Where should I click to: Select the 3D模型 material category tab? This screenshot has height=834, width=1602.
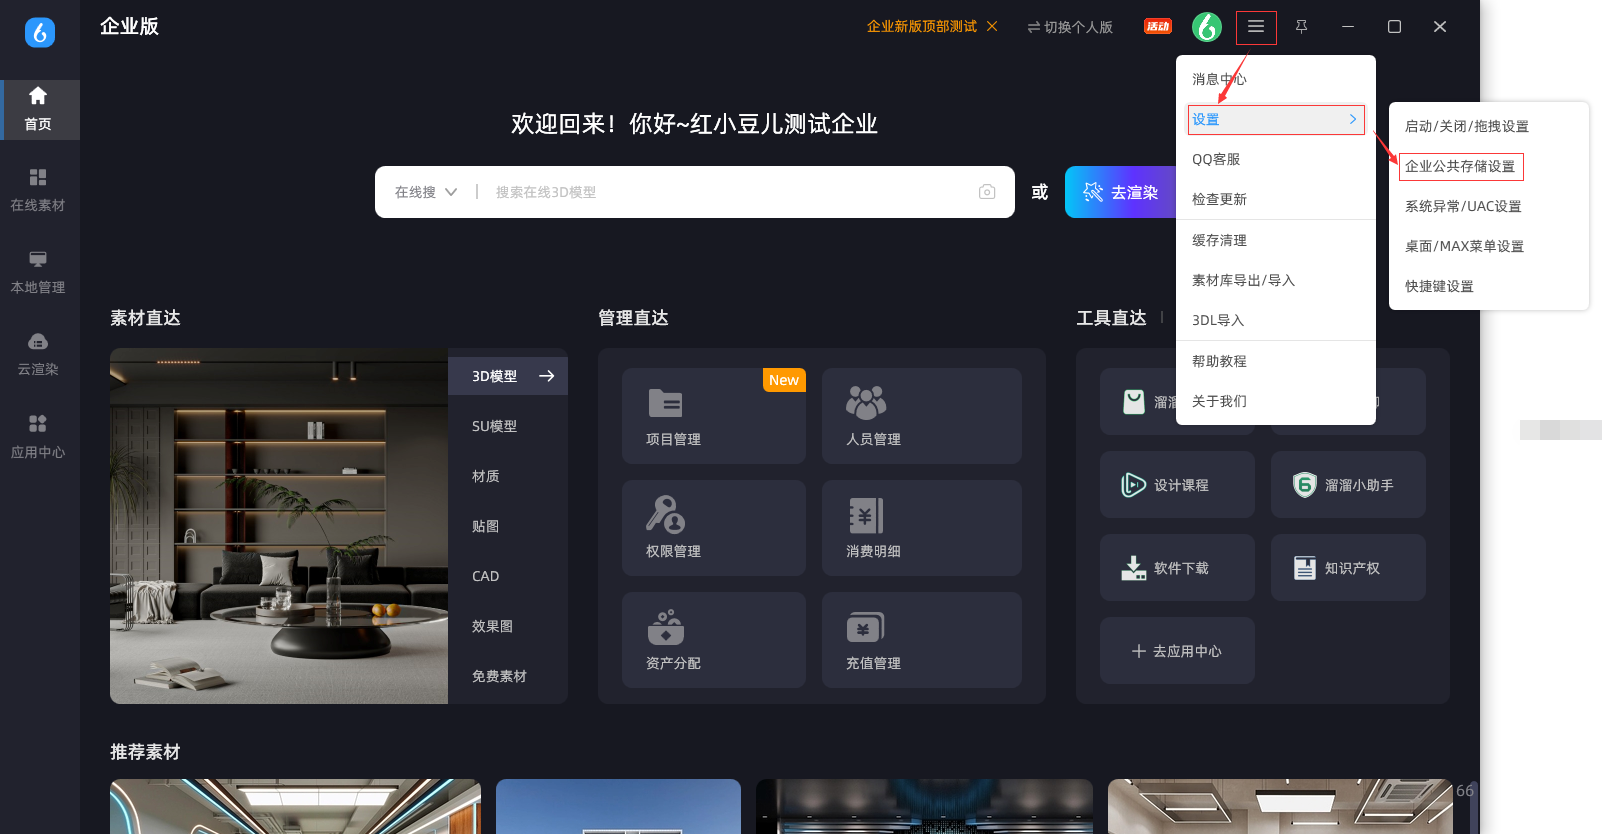(x=508, y=376)
